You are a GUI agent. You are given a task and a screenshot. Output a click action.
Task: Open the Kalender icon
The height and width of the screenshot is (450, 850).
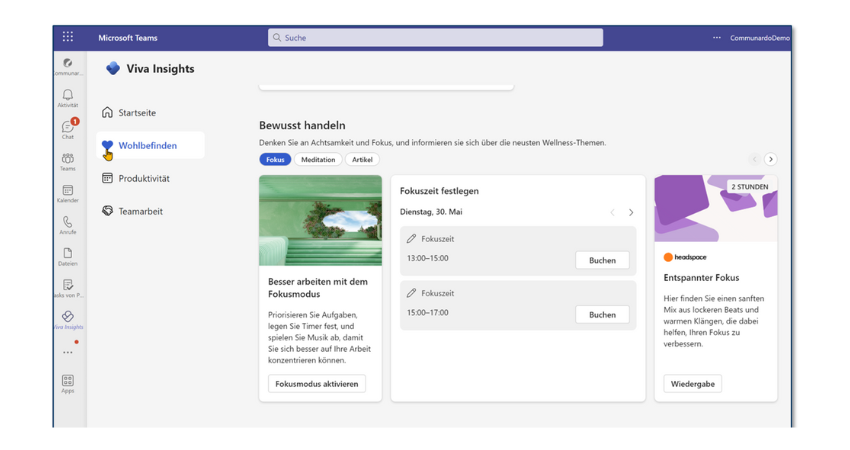(68, 190)
